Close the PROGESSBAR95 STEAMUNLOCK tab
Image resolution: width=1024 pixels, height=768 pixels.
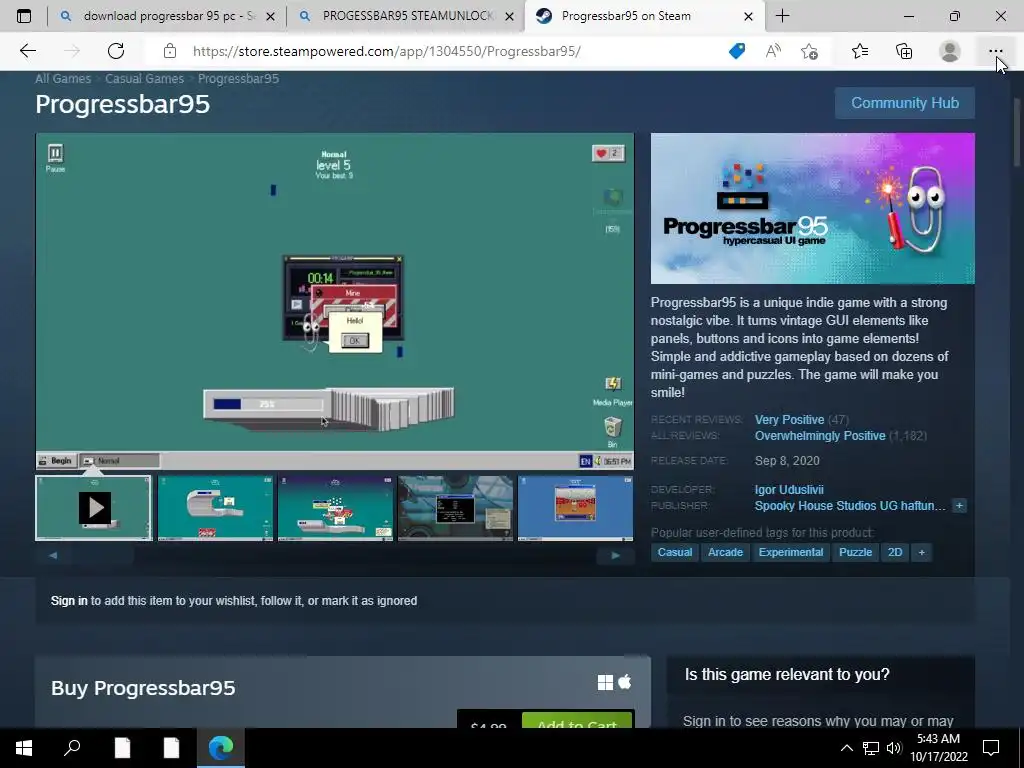tap(509, 16)
